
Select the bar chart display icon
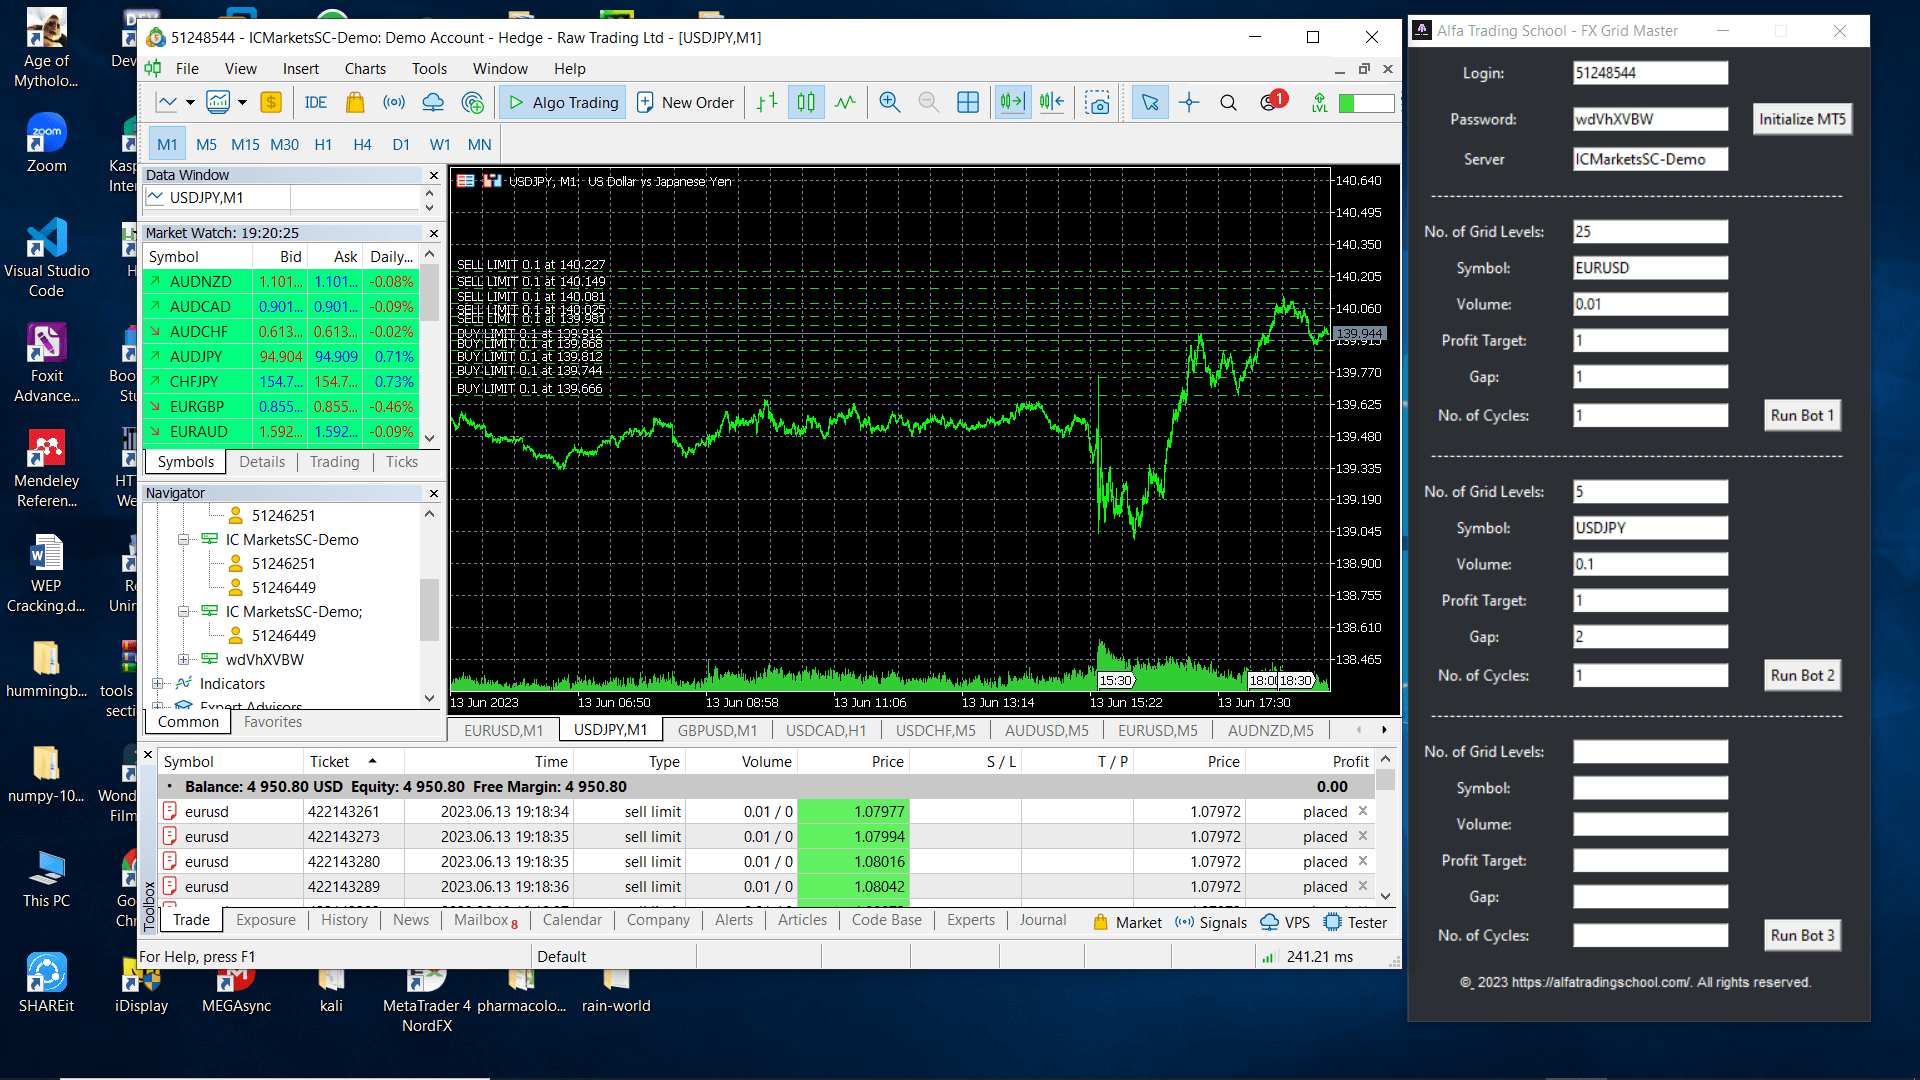click(x=767, y=102)
